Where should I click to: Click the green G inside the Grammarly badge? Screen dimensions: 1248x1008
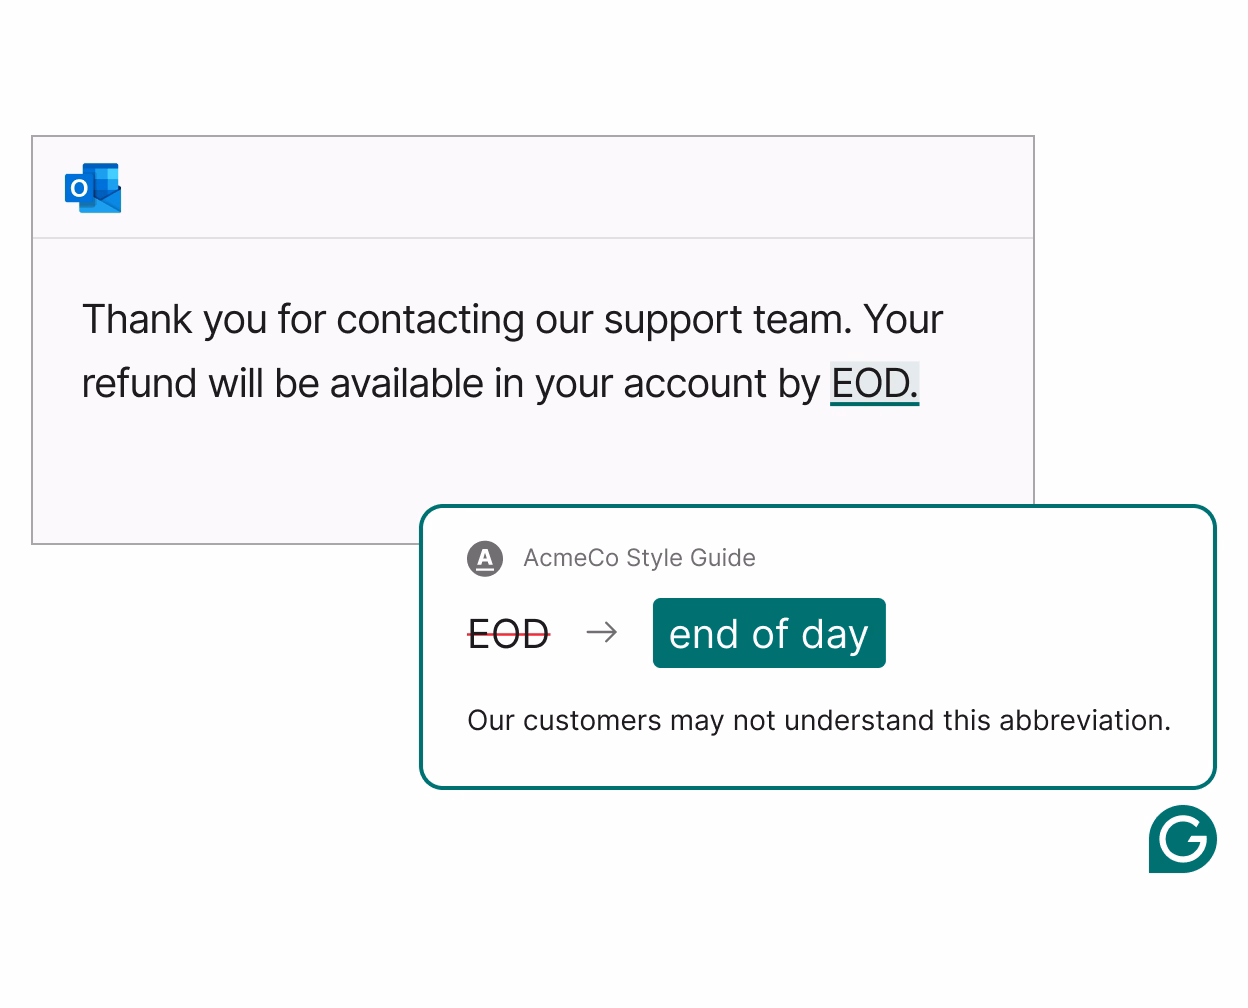1183,840
